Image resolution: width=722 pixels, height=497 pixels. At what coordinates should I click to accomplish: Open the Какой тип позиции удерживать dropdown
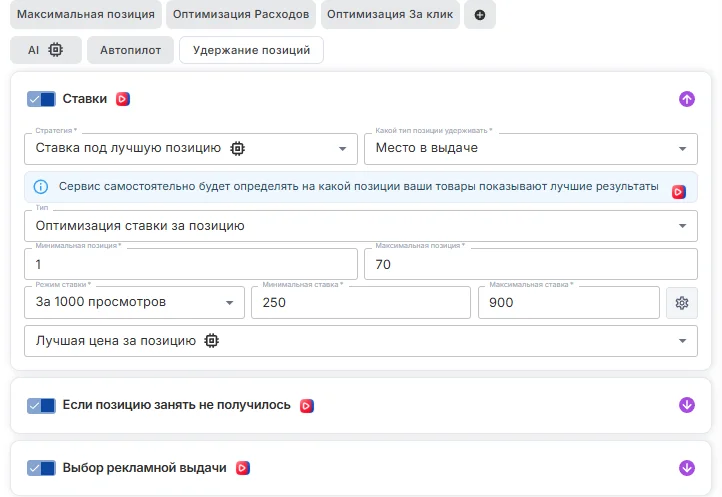530,148
